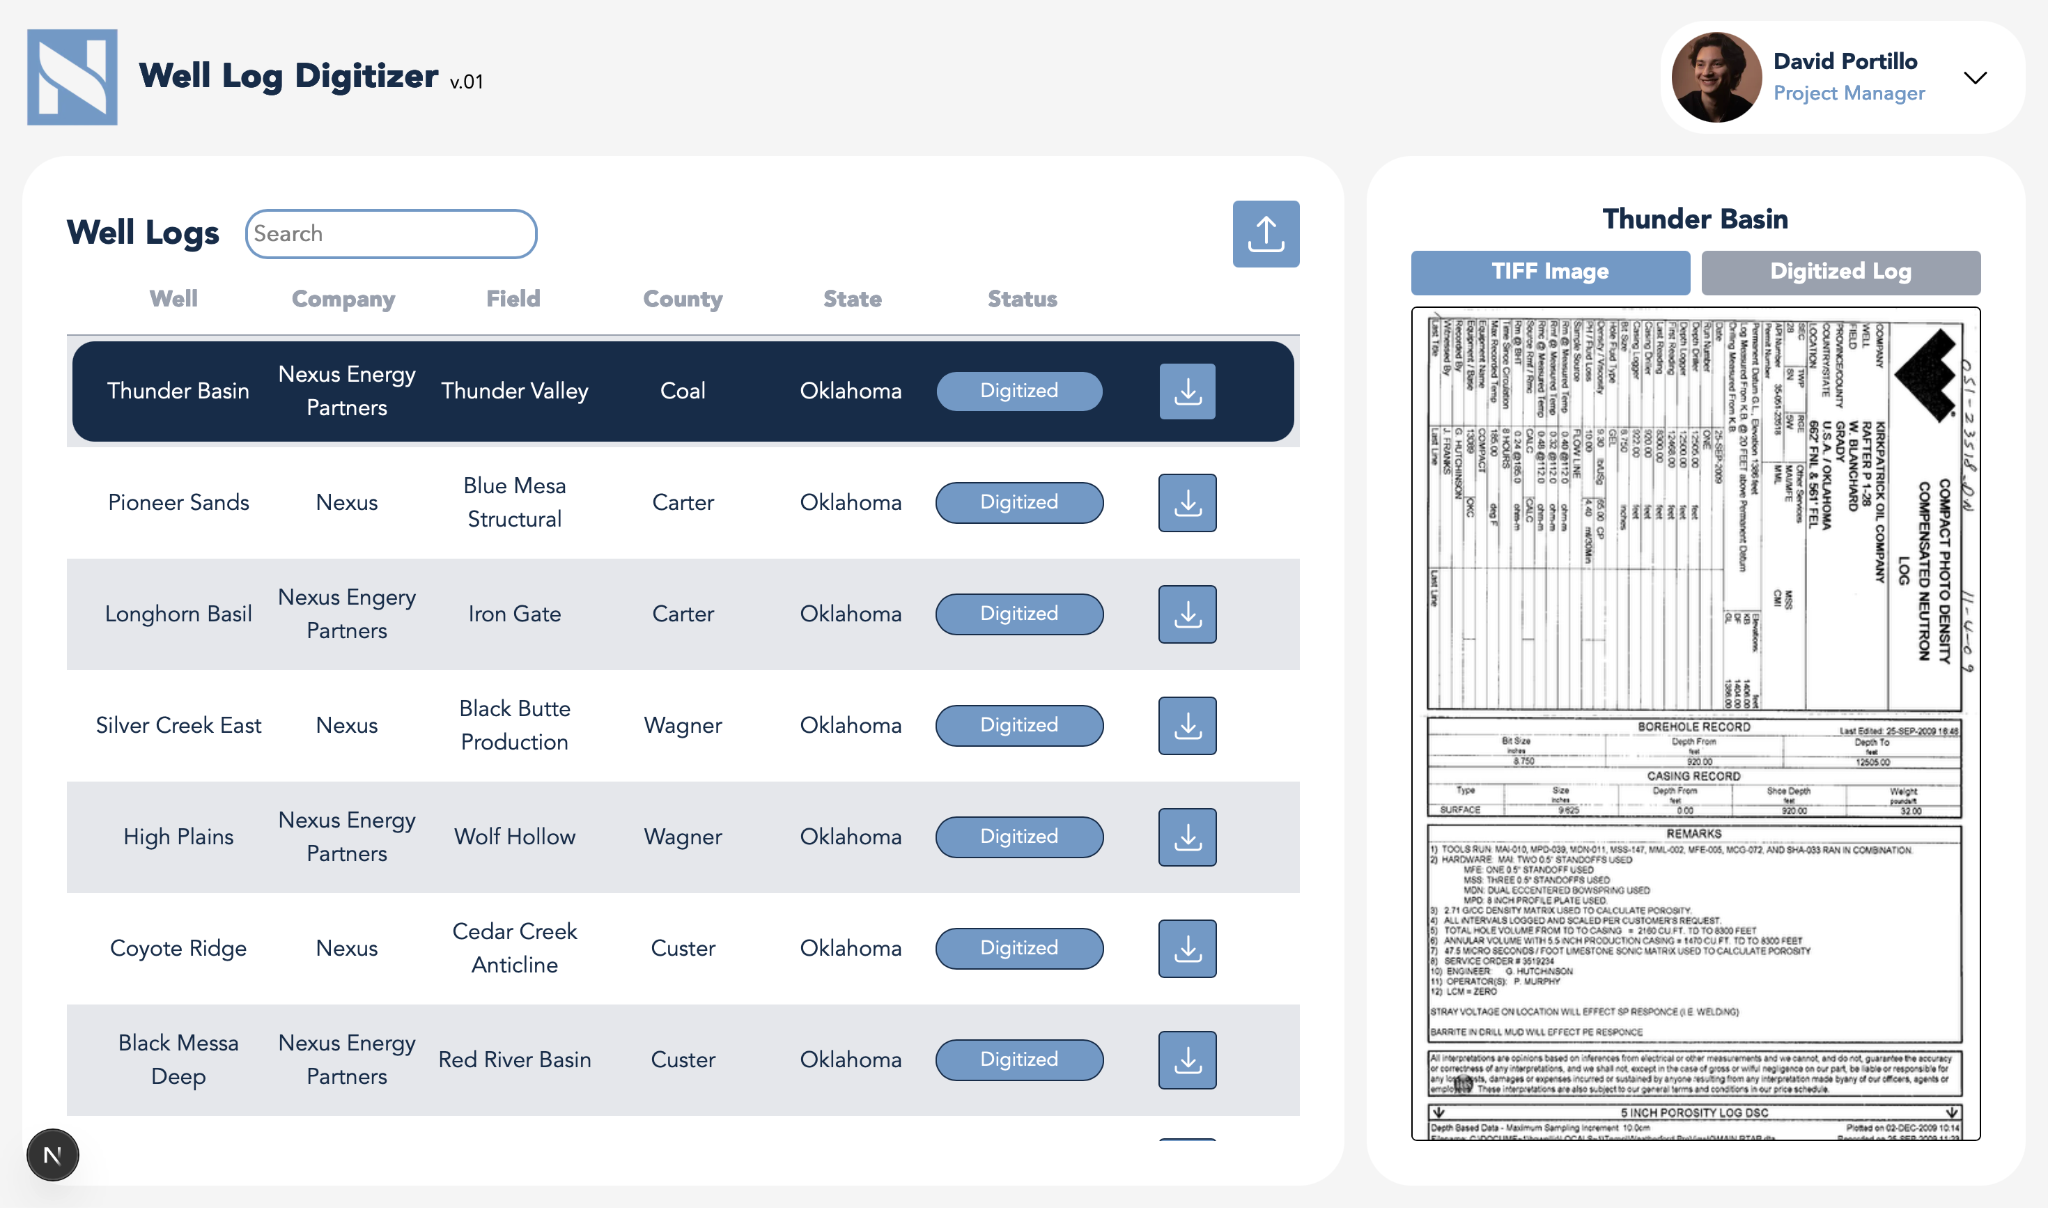The image size is (2048, 1208).
Task: Download the Silver Creek East log
Action: click(x=1187, y=726)
